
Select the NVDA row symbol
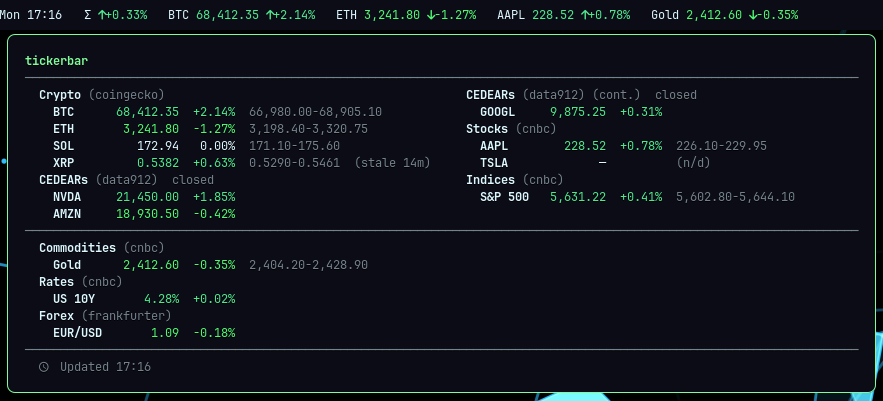(x=67, y=197)
